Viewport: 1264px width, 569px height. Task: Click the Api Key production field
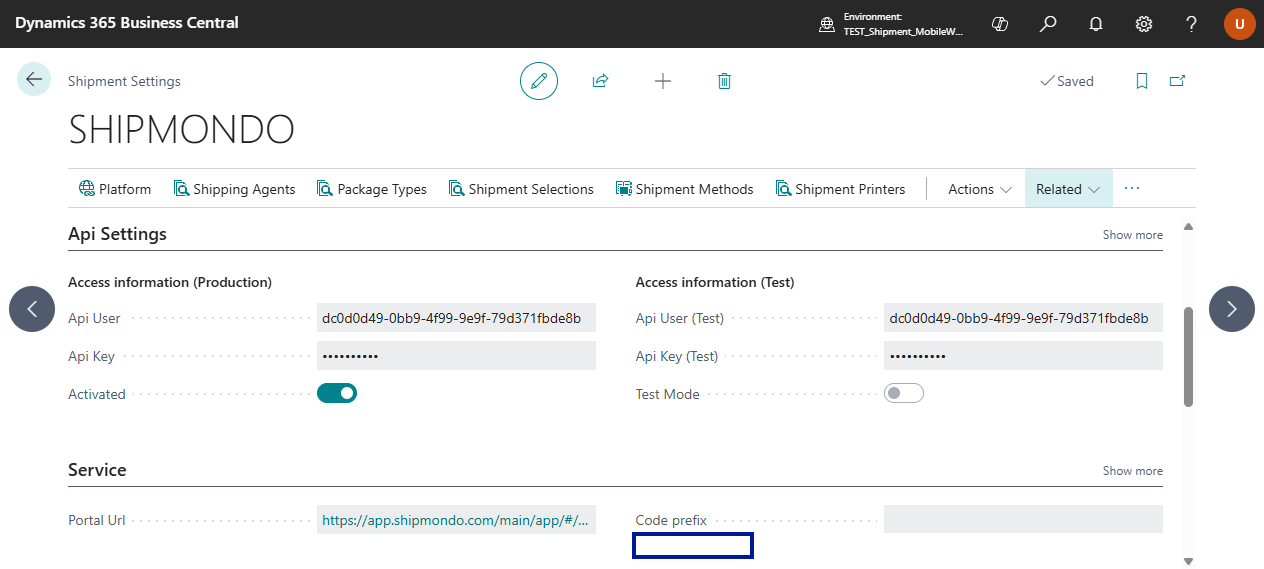(456, 356)
